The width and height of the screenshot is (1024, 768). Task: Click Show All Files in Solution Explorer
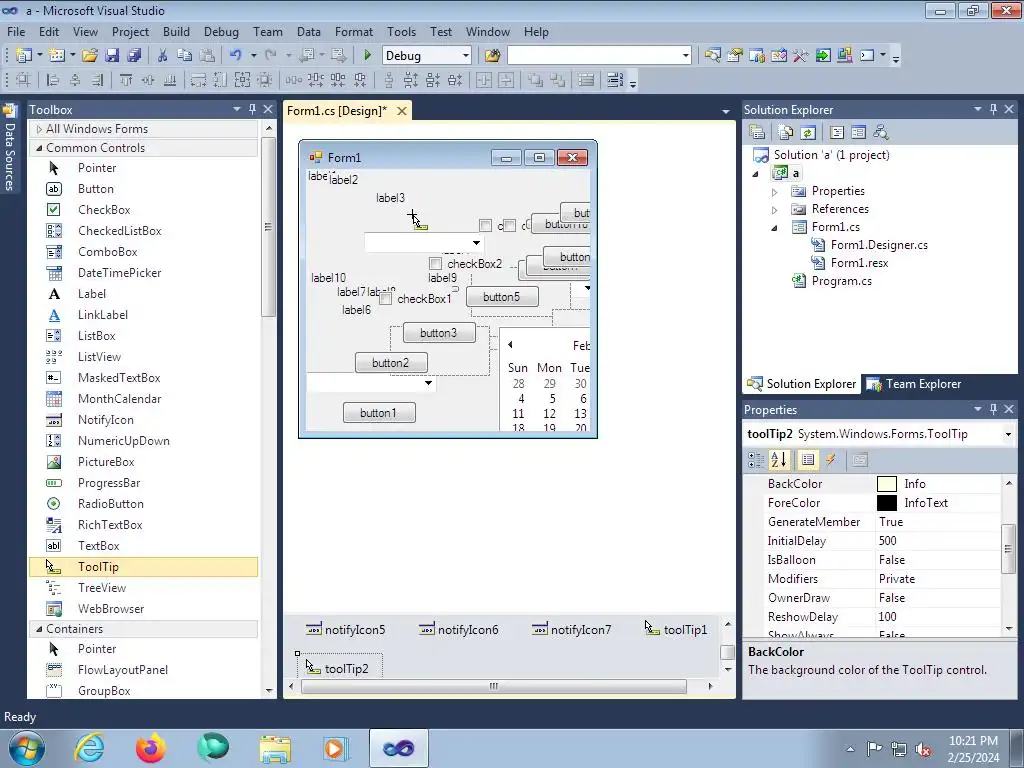786,133
